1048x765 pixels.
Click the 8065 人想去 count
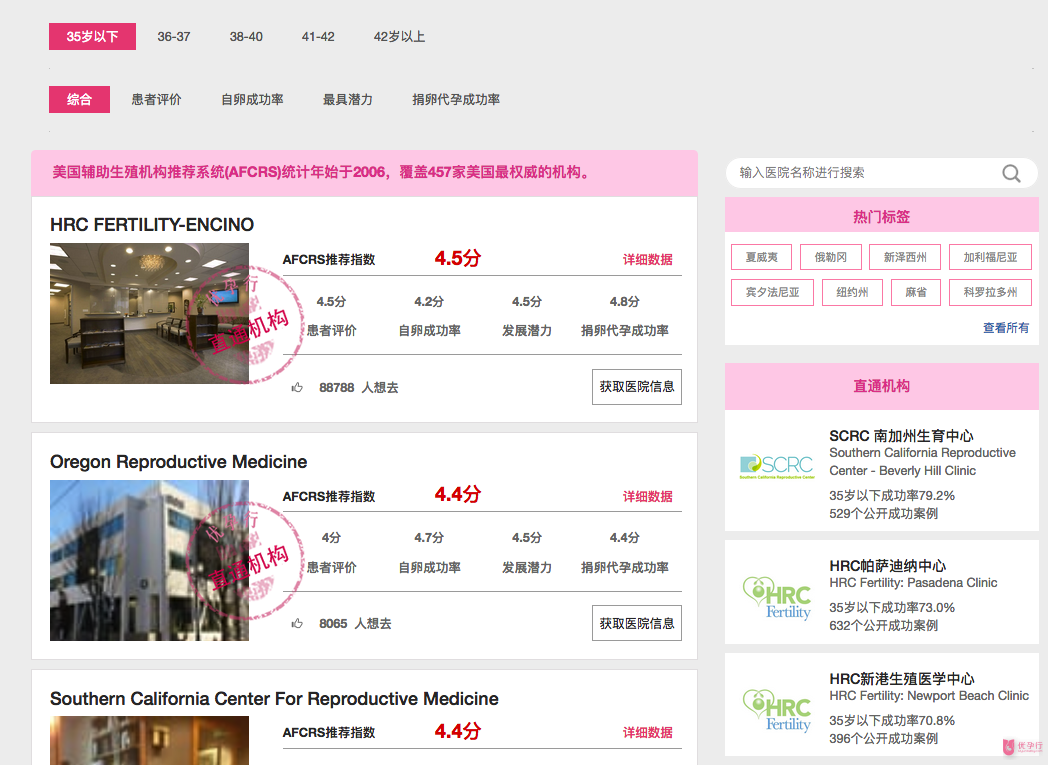point(355,623)
